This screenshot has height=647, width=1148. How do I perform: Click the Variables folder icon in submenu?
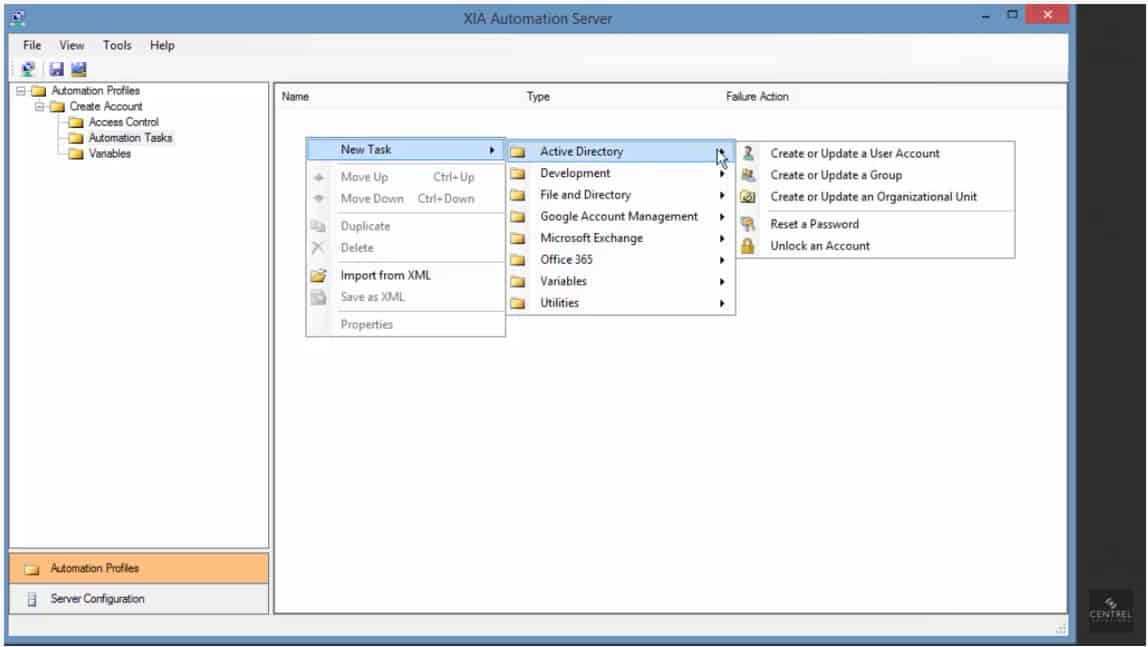[x=518, y=281]
